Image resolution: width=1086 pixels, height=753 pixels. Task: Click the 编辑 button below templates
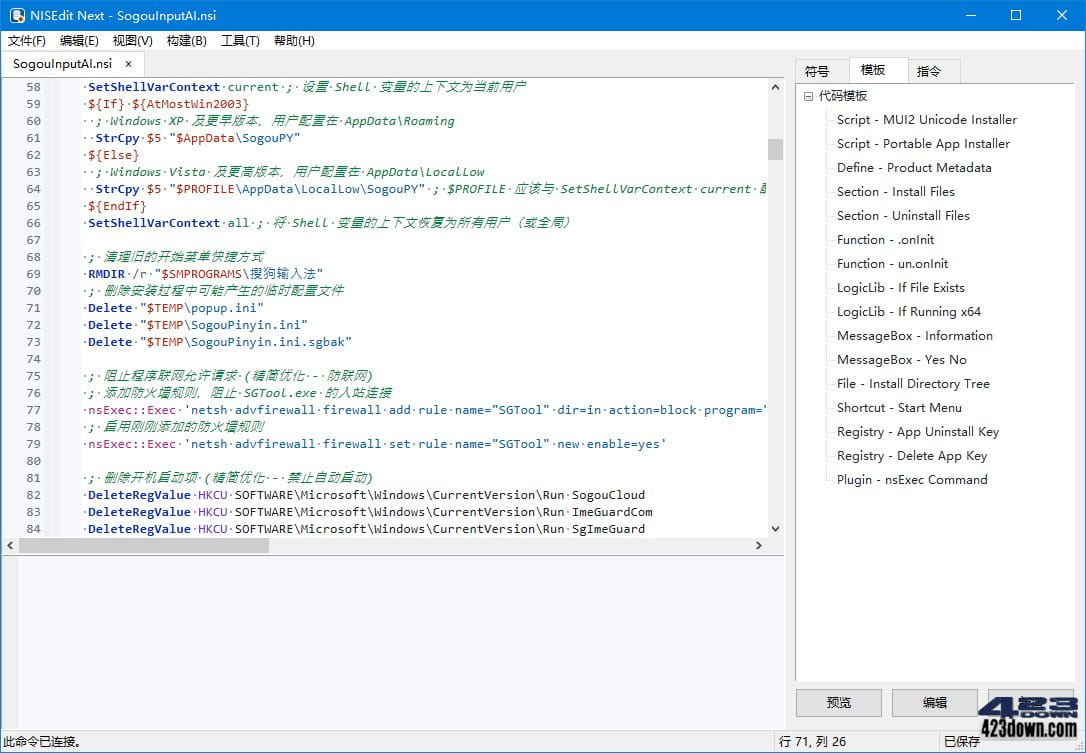click(934, 702)
